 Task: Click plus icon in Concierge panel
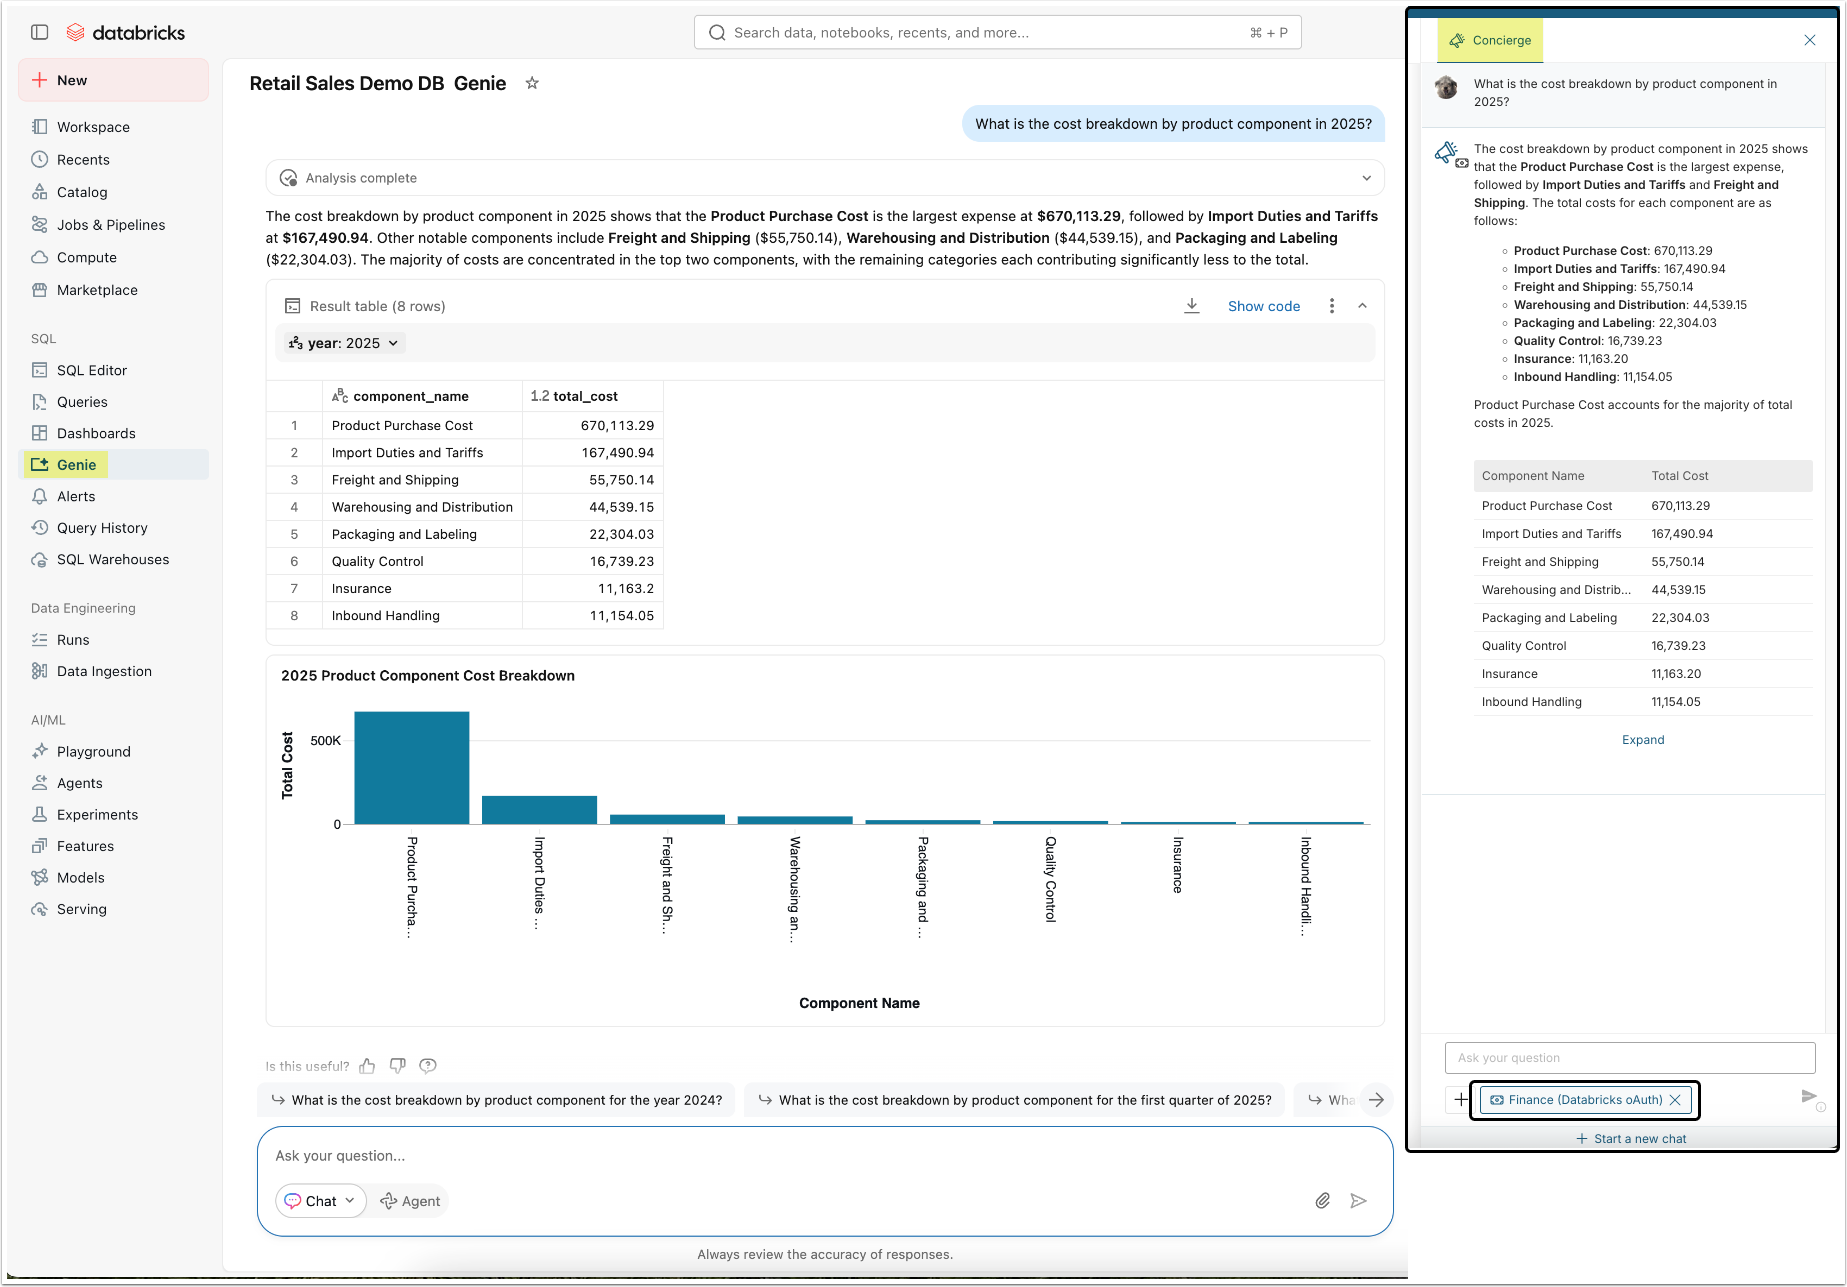(x=1461, y=1100)
